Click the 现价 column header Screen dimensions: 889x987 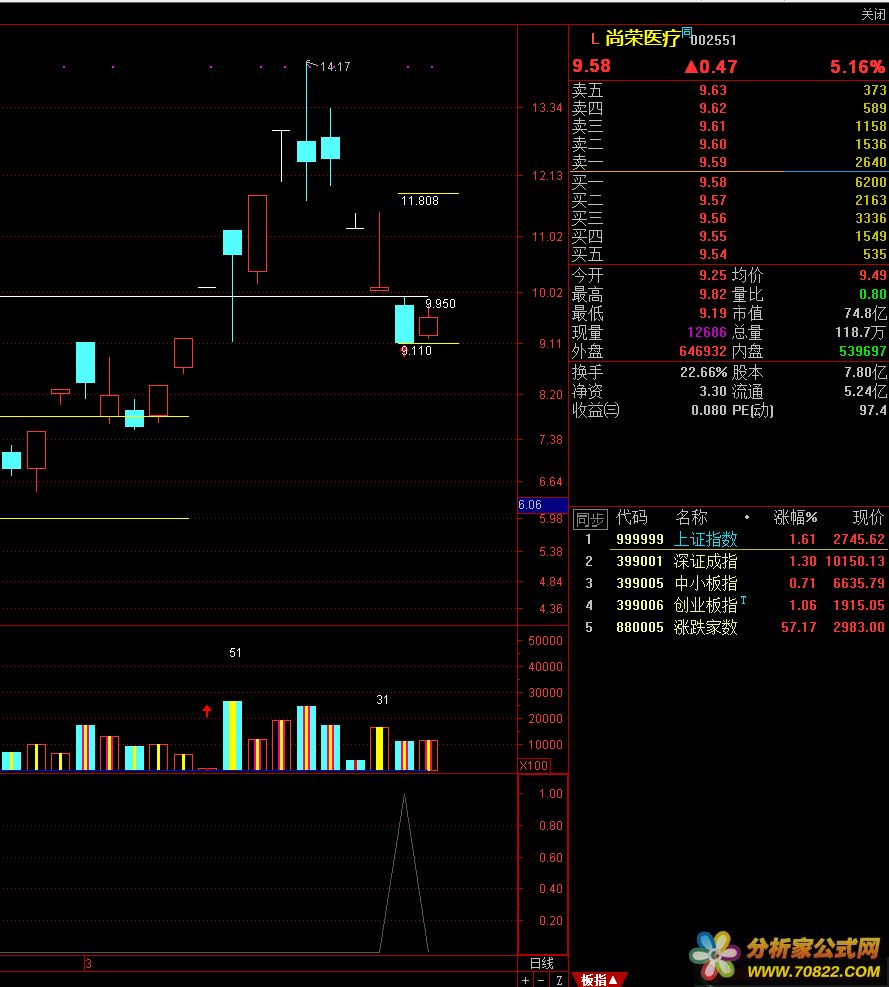pyautogui.click(x=867, y=518)
